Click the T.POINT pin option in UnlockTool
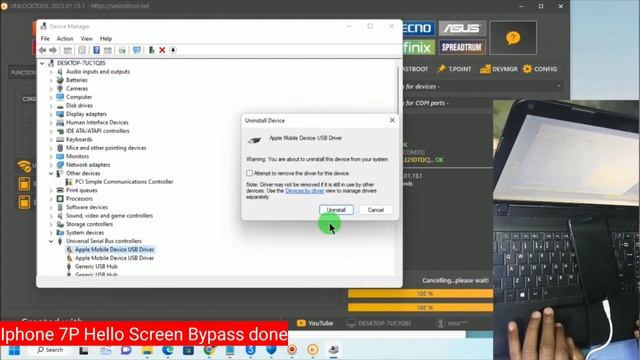 point(454,69)
